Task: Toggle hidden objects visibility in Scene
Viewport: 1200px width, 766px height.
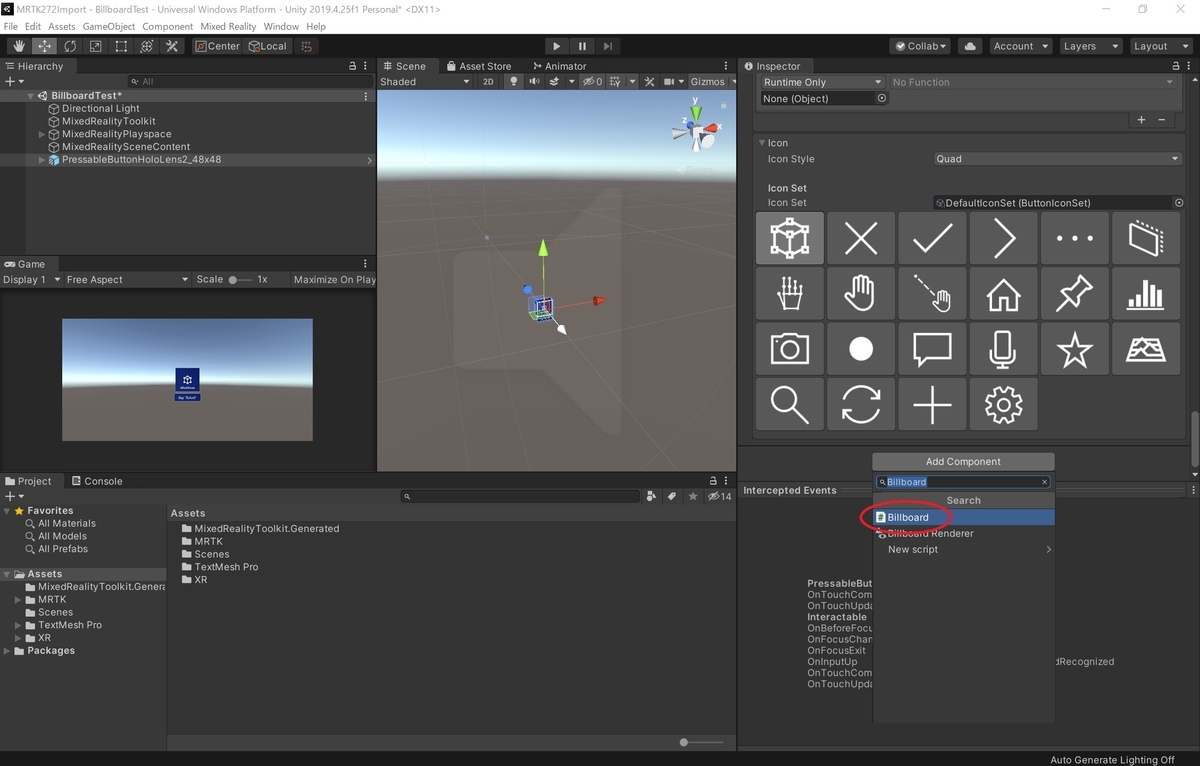Action: point(592,82)
